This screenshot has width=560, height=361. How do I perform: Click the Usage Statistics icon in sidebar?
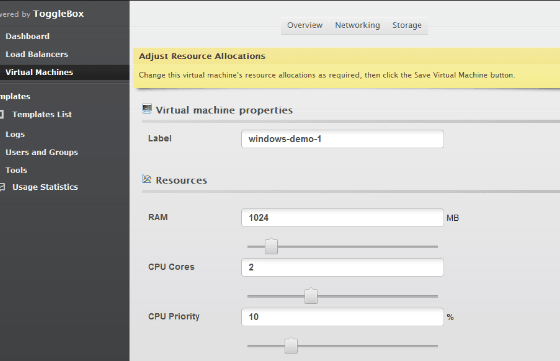click(2, 187)
